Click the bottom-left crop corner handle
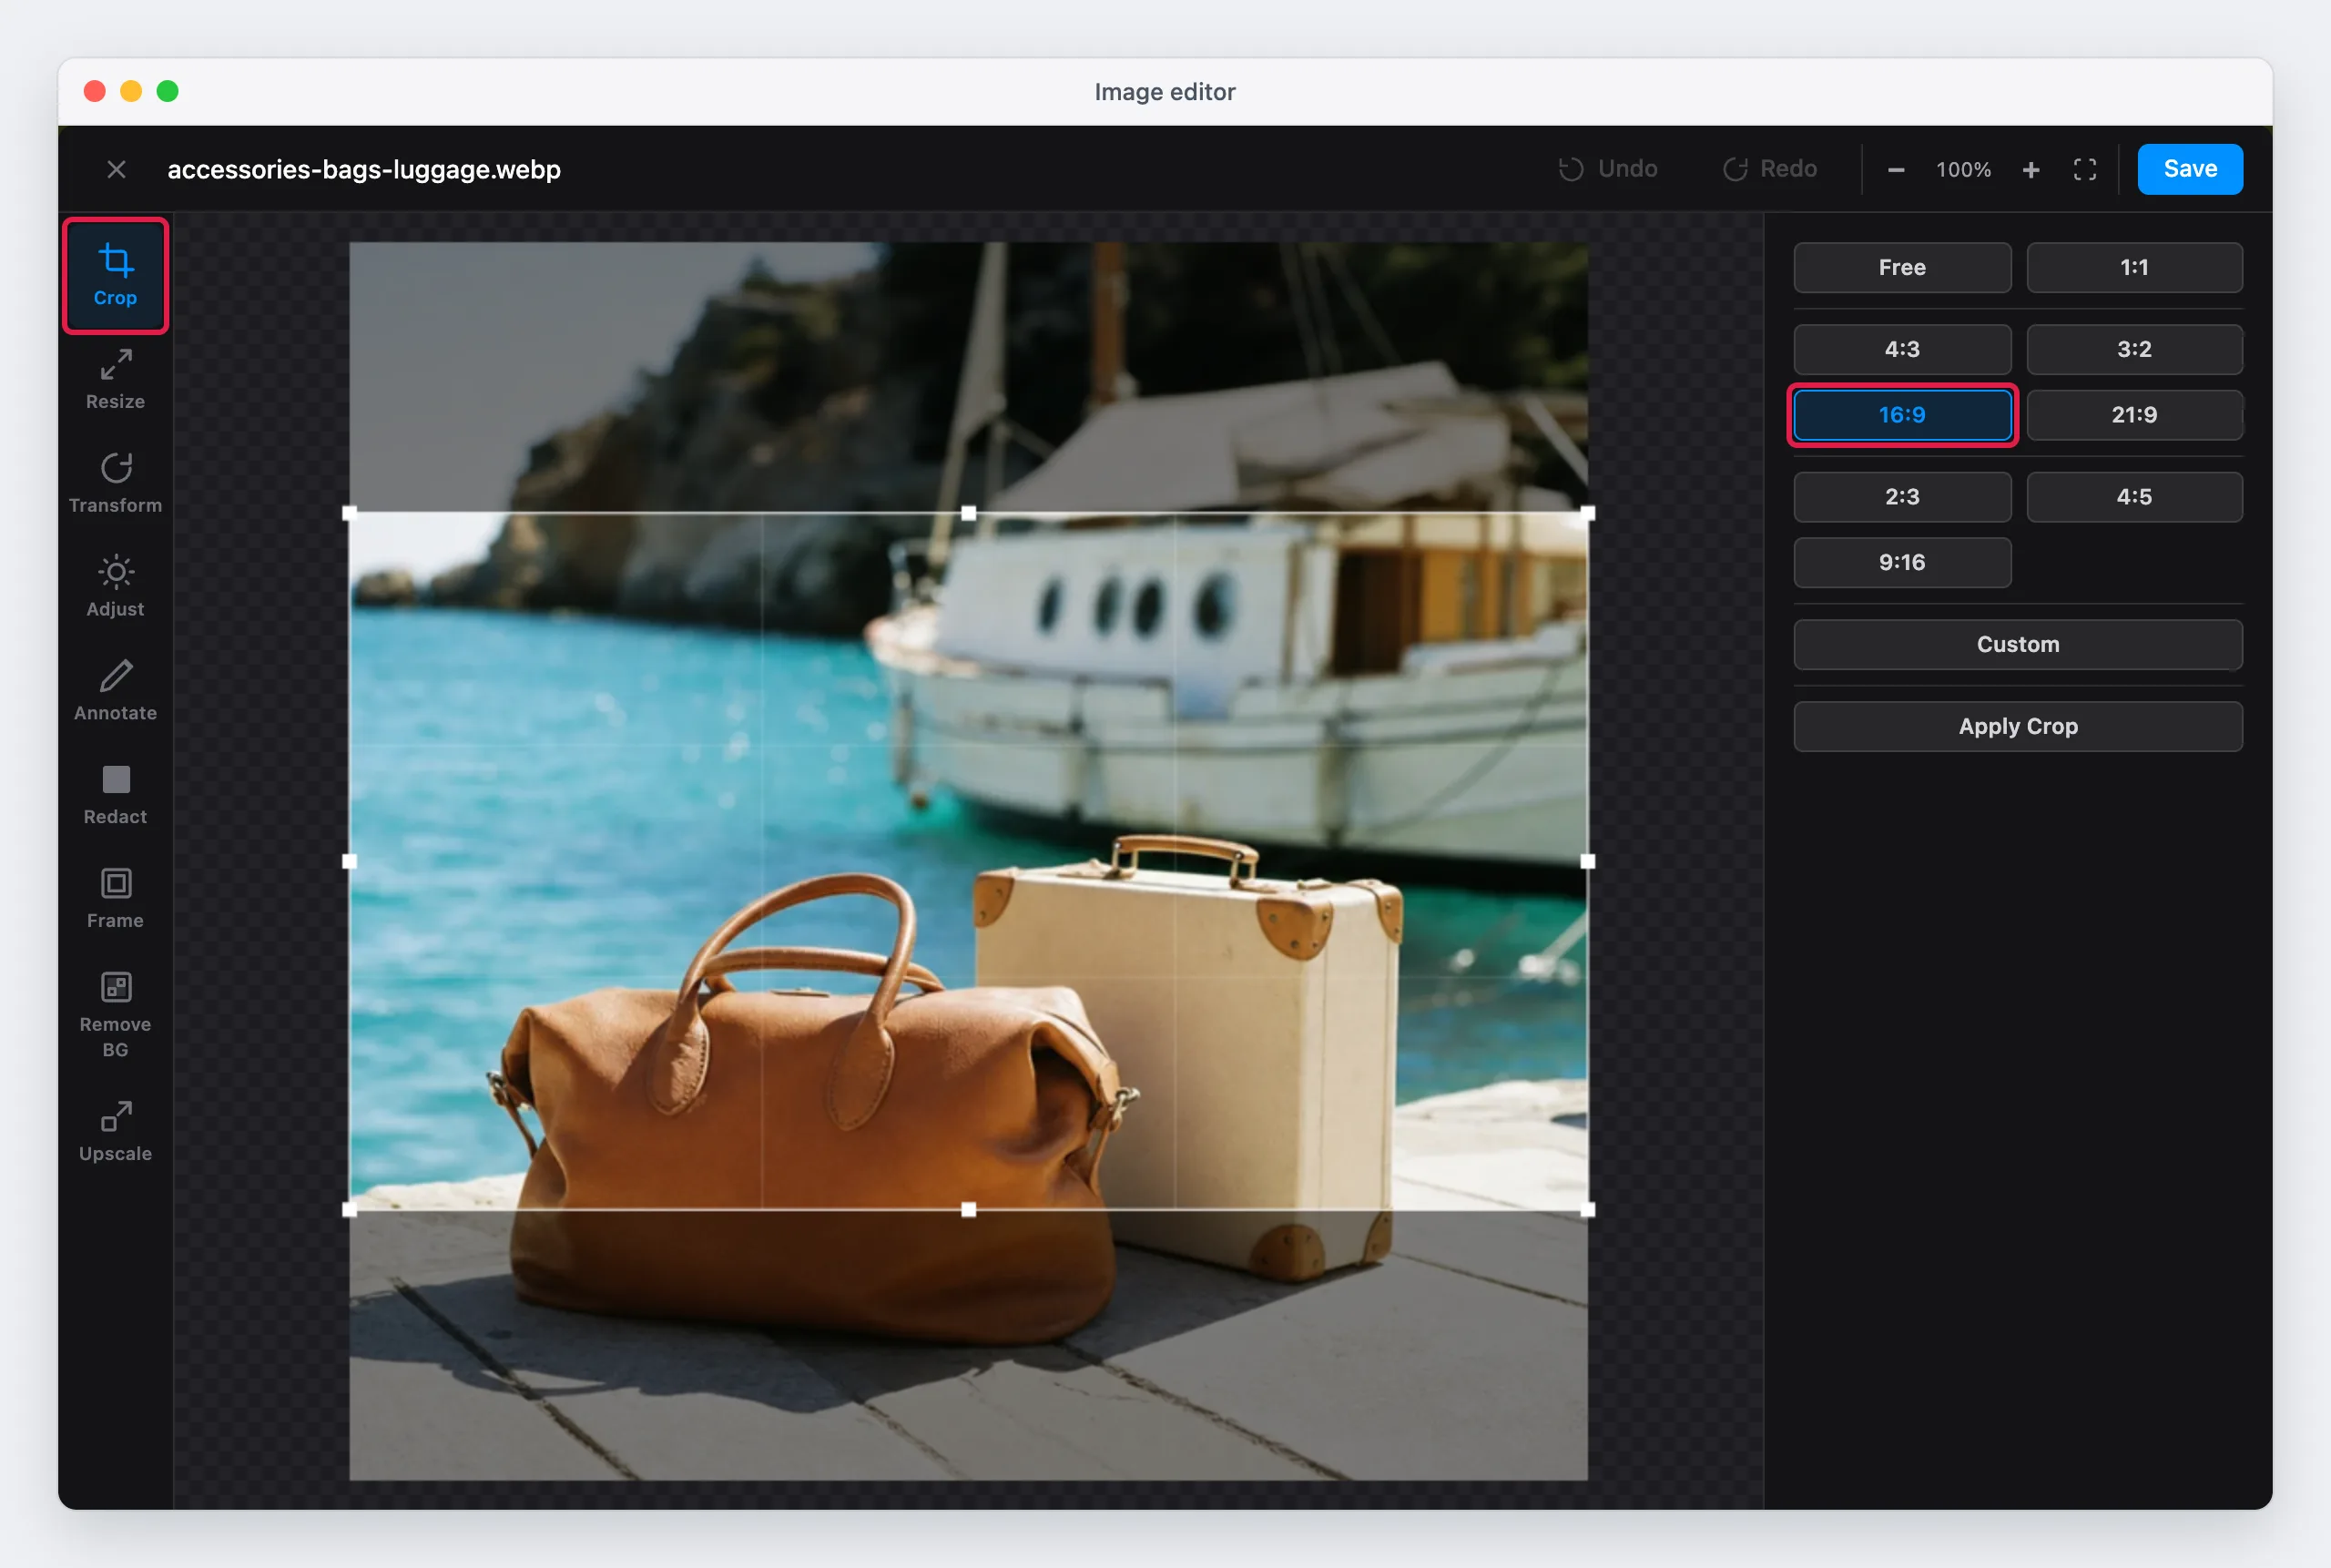This screenshot has height=1568, width=2331. click(349, 1210)
